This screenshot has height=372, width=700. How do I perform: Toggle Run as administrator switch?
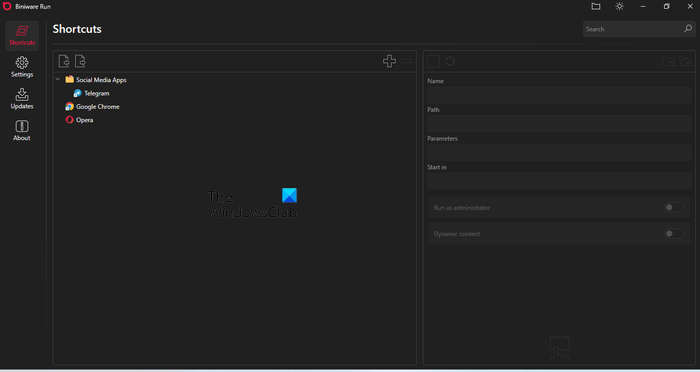[x=674, y=207]
